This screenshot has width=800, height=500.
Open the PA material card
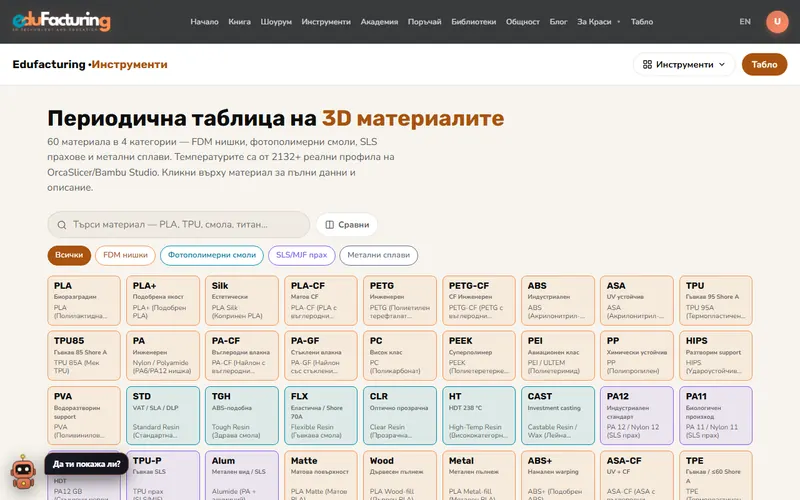tap(163, 356)
